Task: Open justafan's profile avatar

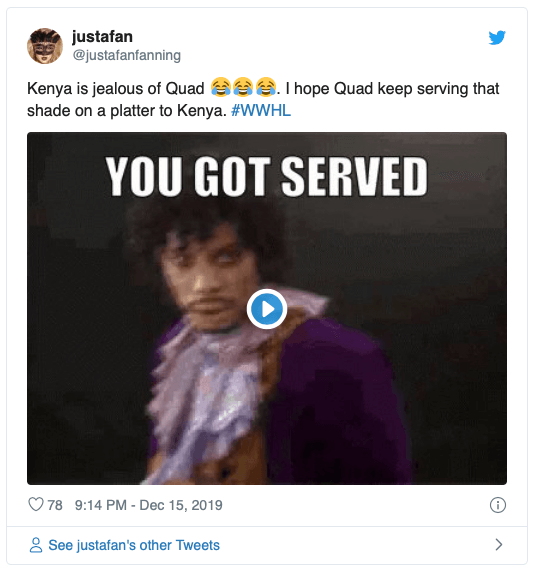Action: (45, 46)
